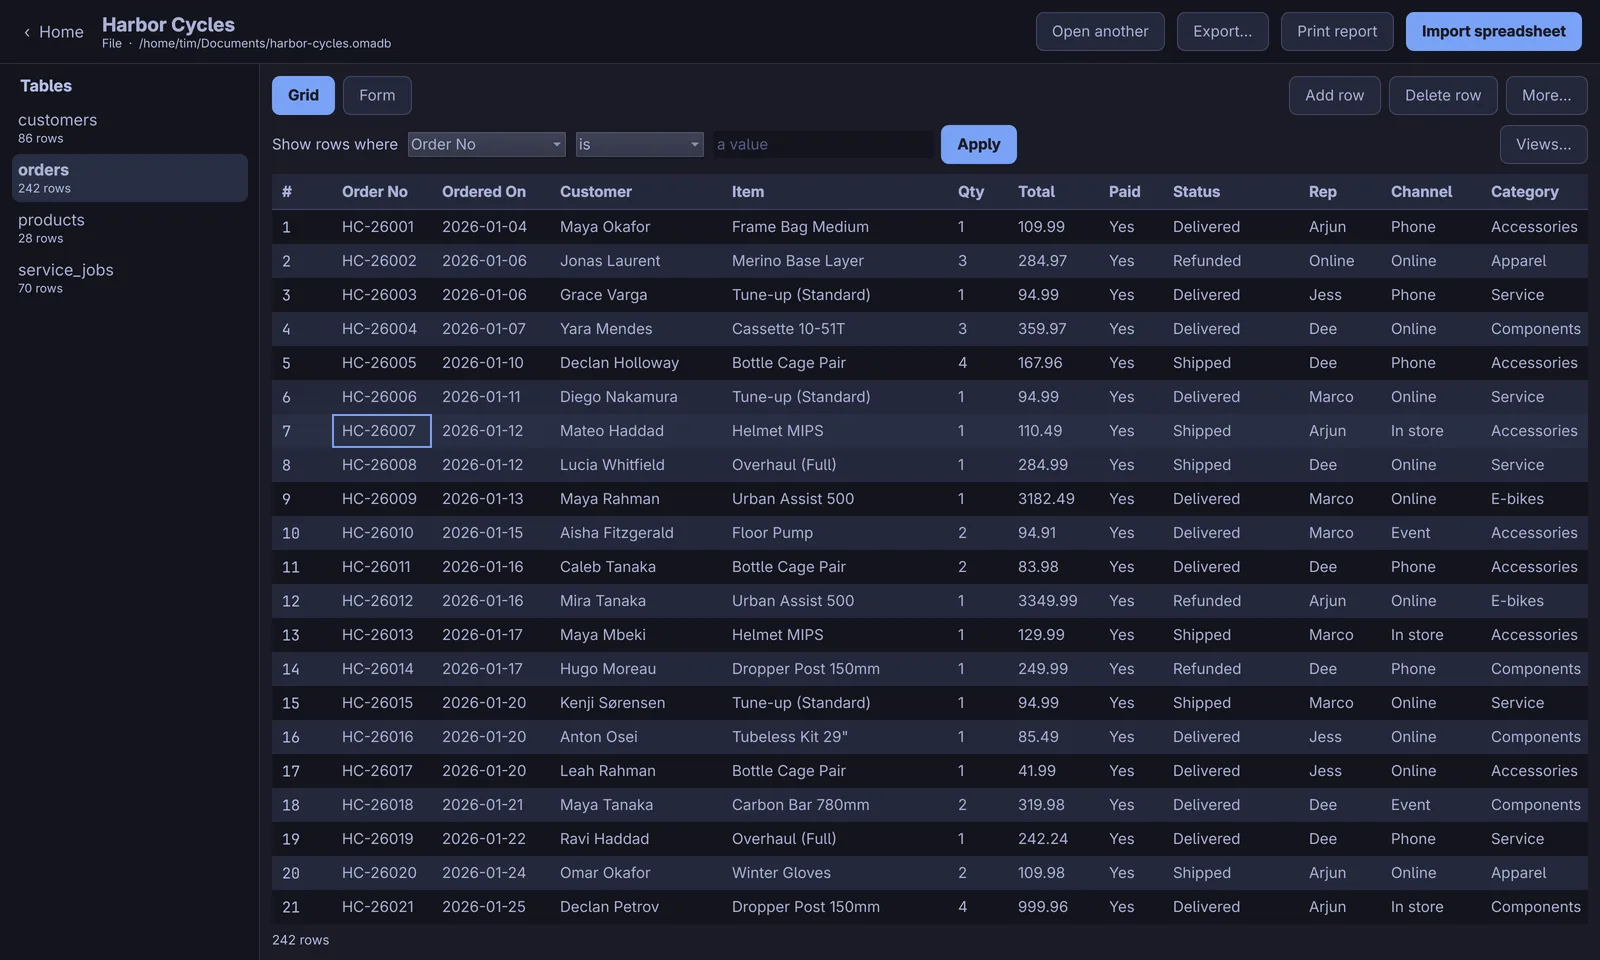Apply the row filter
1600x960 pixels.
978,144
